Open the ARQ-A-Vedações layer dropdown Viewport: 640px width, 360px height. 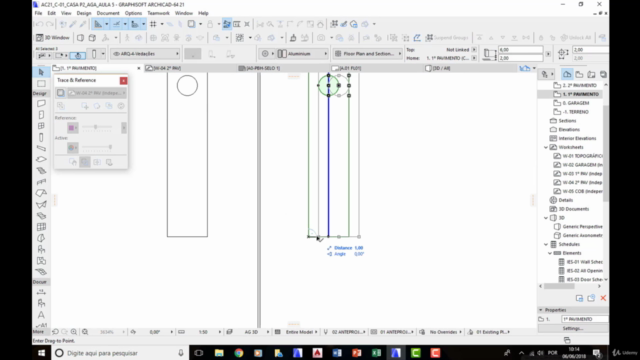click(x=146, y=54)
